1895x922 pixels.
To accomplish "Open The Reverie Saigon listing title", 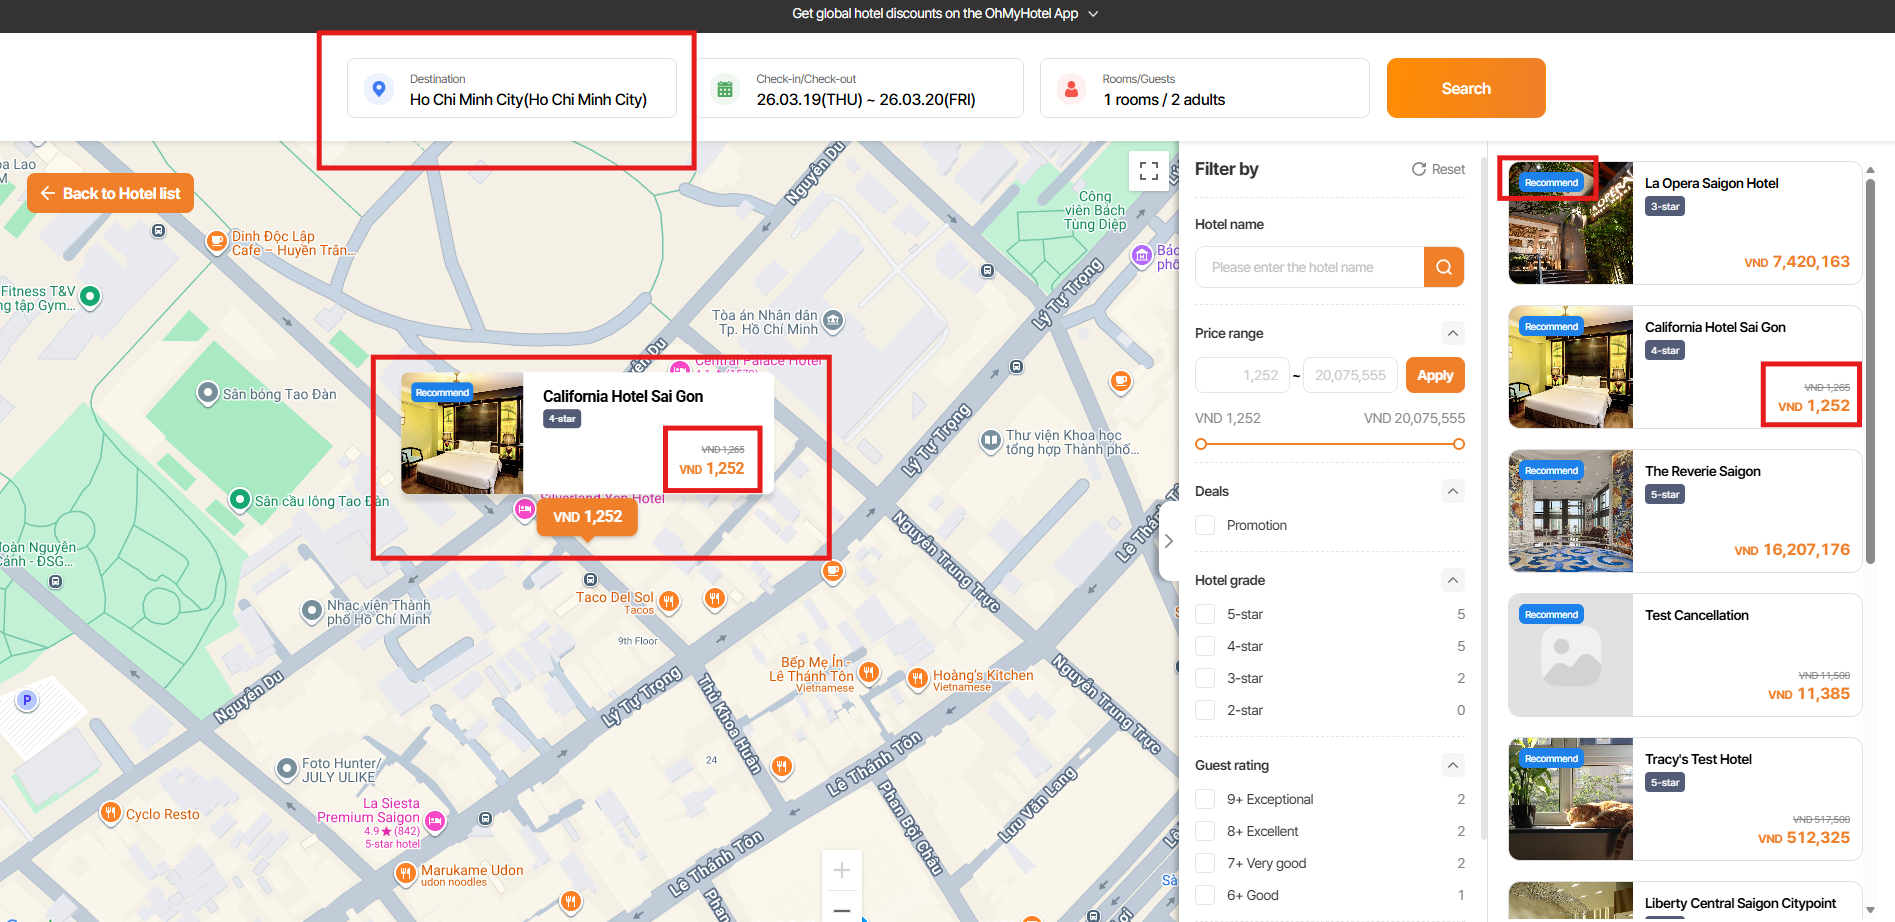I will coord(1702,471).
